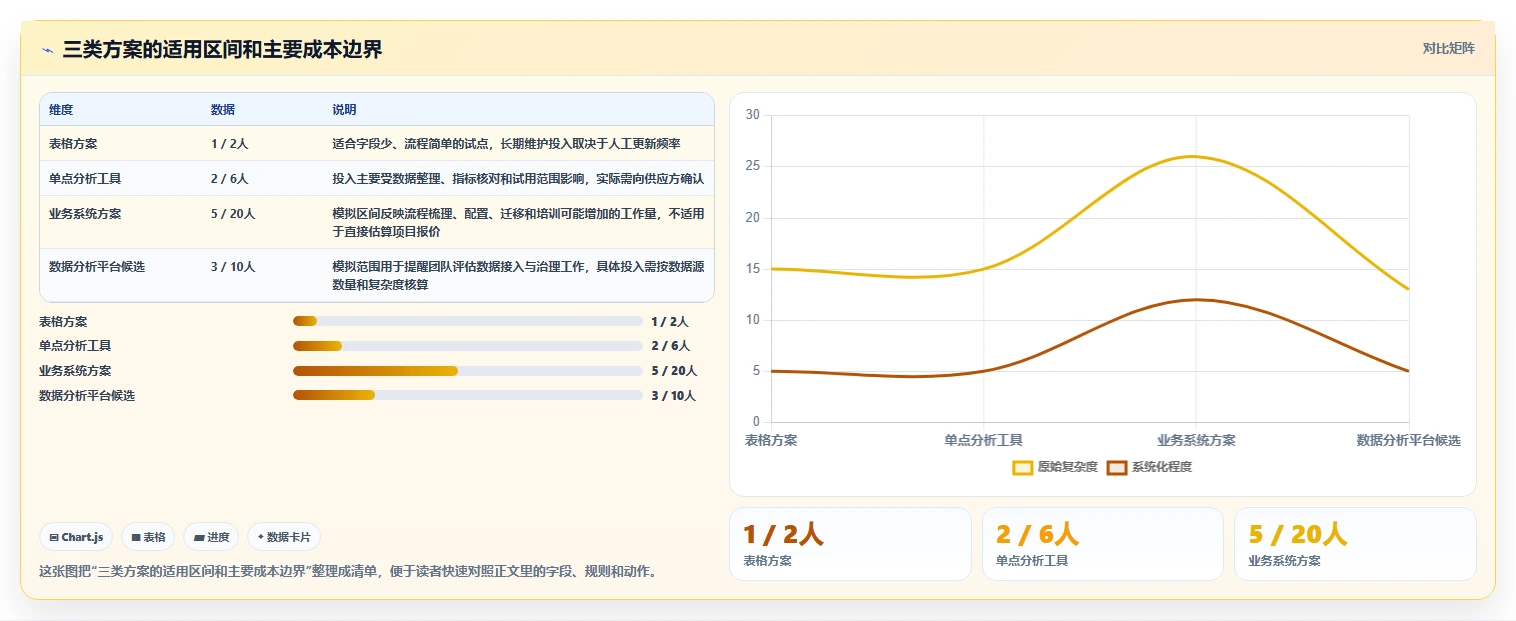This screenshot has width=1516, height=621.
Task: Click the 表格方案 progress bar
Action: tap(467, 321)
